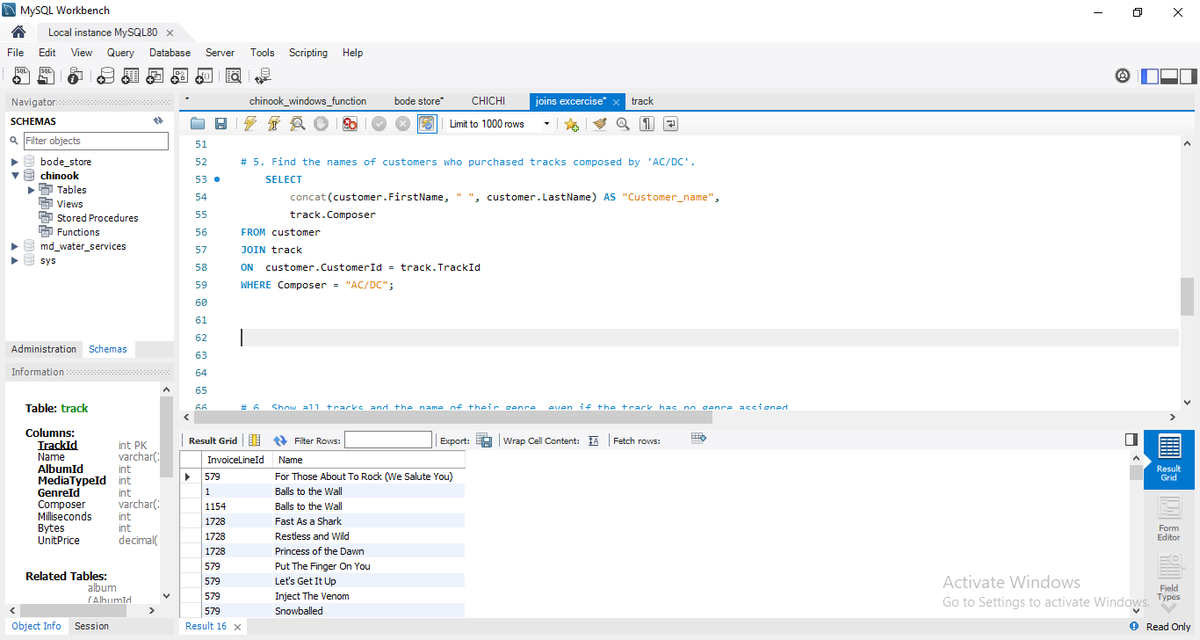The height and width of the screenshot is (640, 1200).
Task: Create a new function icon
Action: (x=204, y=75)
